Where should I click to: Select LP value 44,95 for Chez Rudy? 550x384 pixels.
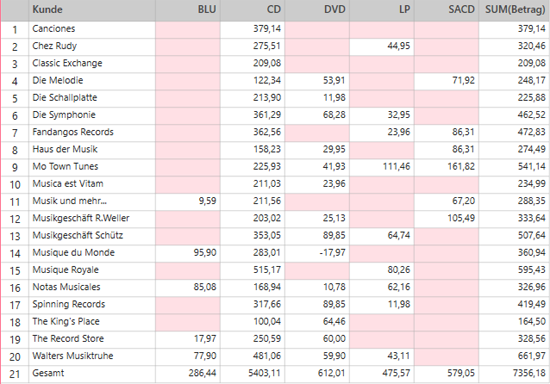click(x=382, y=47)
